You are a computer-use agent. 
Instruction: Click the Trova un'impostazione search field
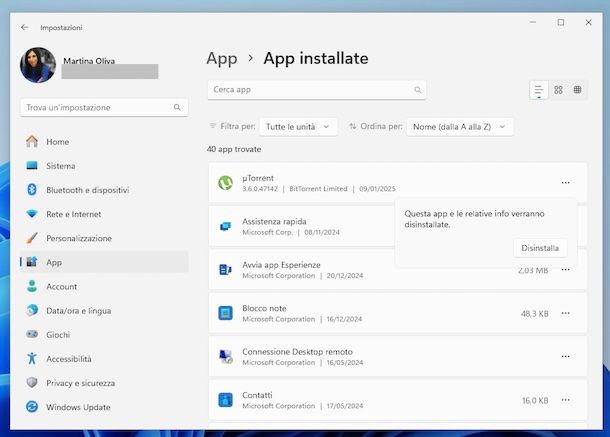point(104,107)
